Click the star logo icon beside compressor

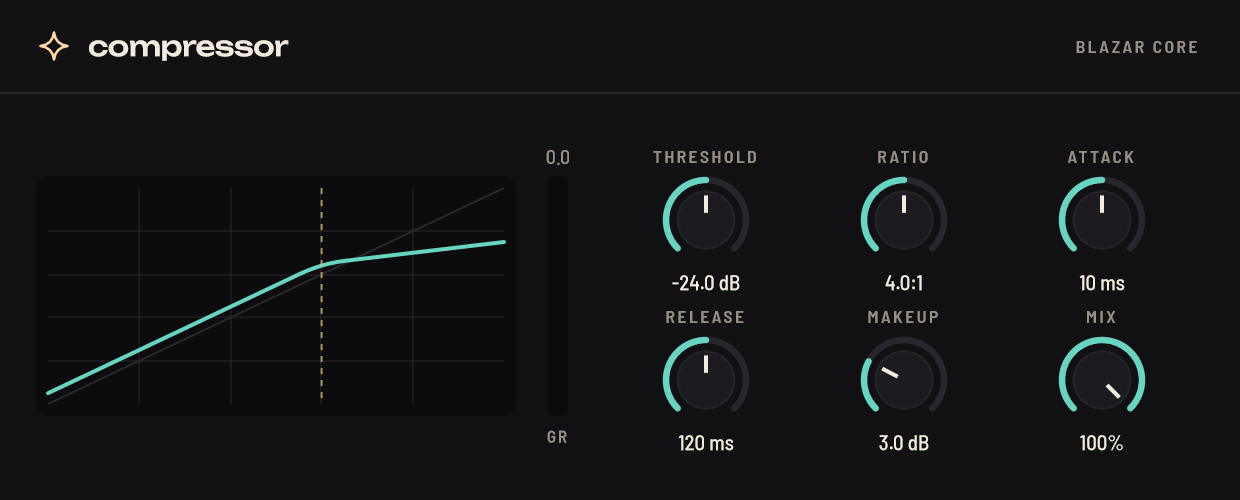click(54, 46)
